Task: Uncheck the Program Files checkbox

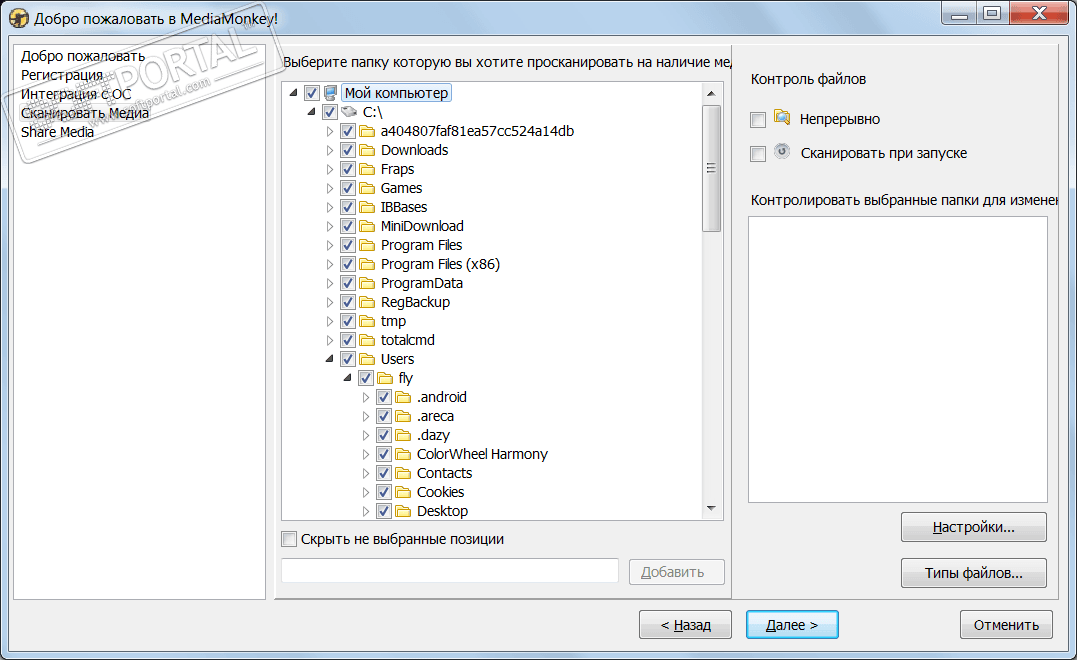Action: 348,245
